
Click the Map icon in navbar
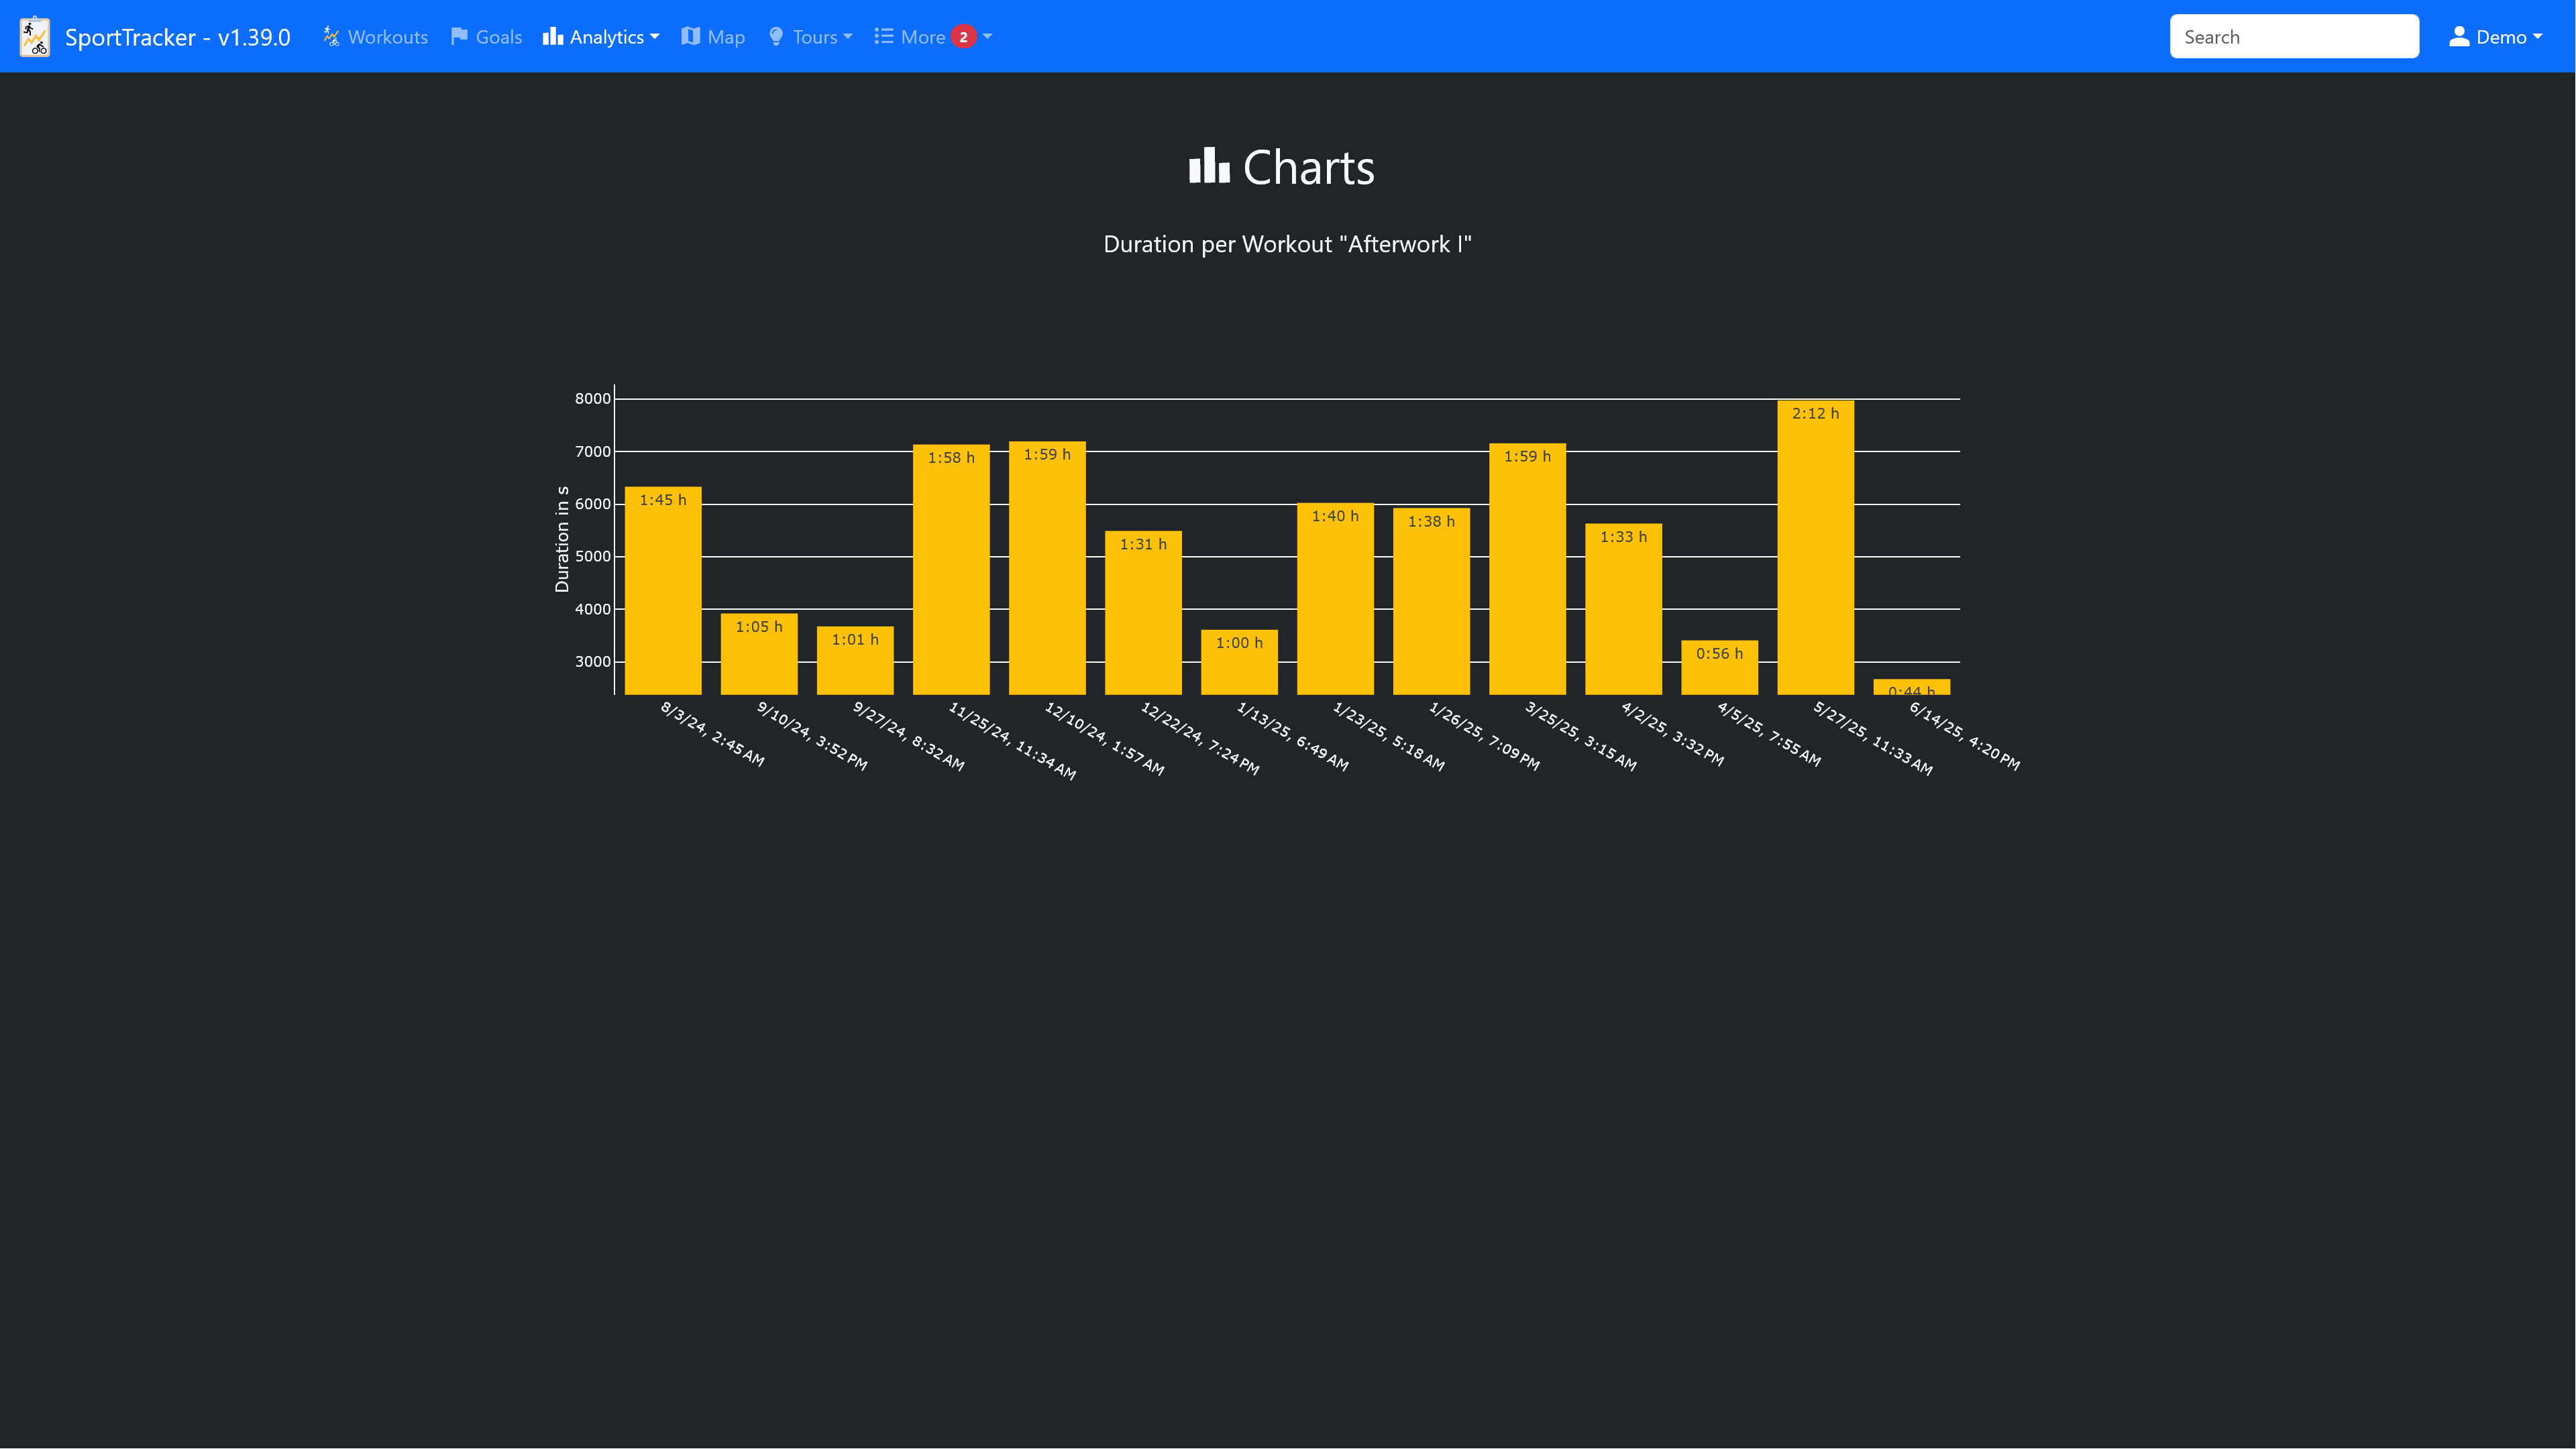(x=691, y=37)
